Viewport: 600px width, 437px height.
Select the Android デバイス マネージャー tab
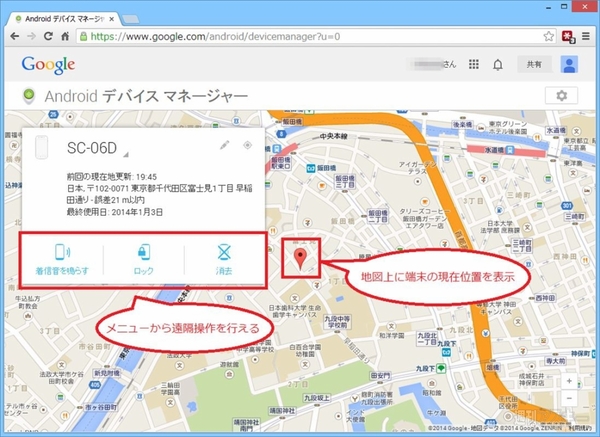pyautogui.click(x=64, y=19)
